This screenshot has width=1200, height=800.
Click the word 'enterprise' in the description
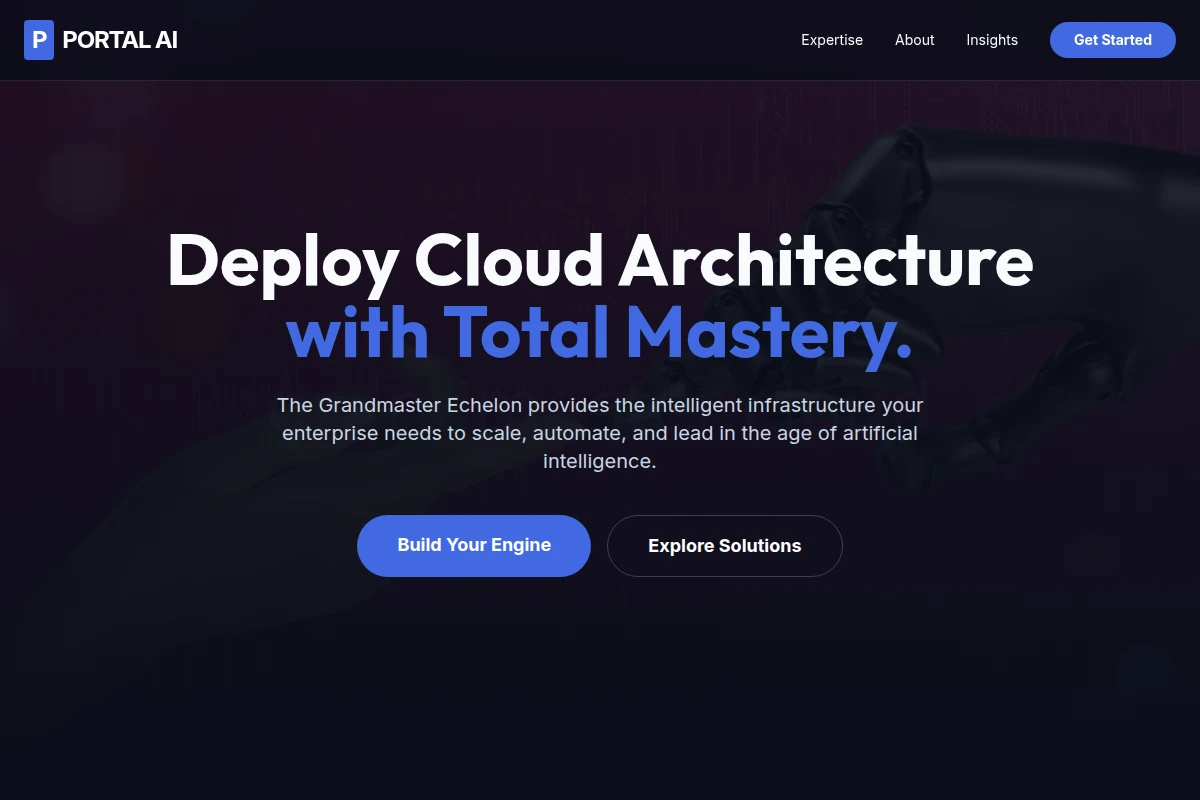(330, 434)
